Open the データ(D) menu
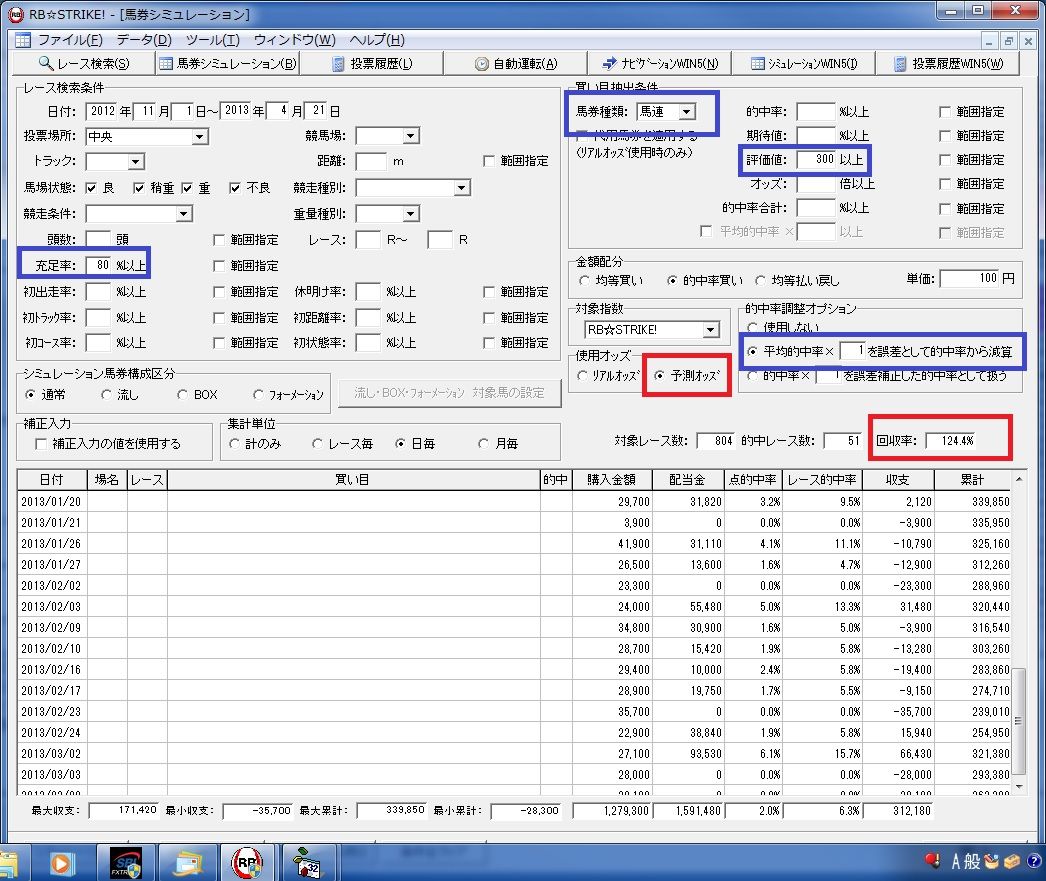Viewport: 1046px width, 881px height. coord(144,40)
